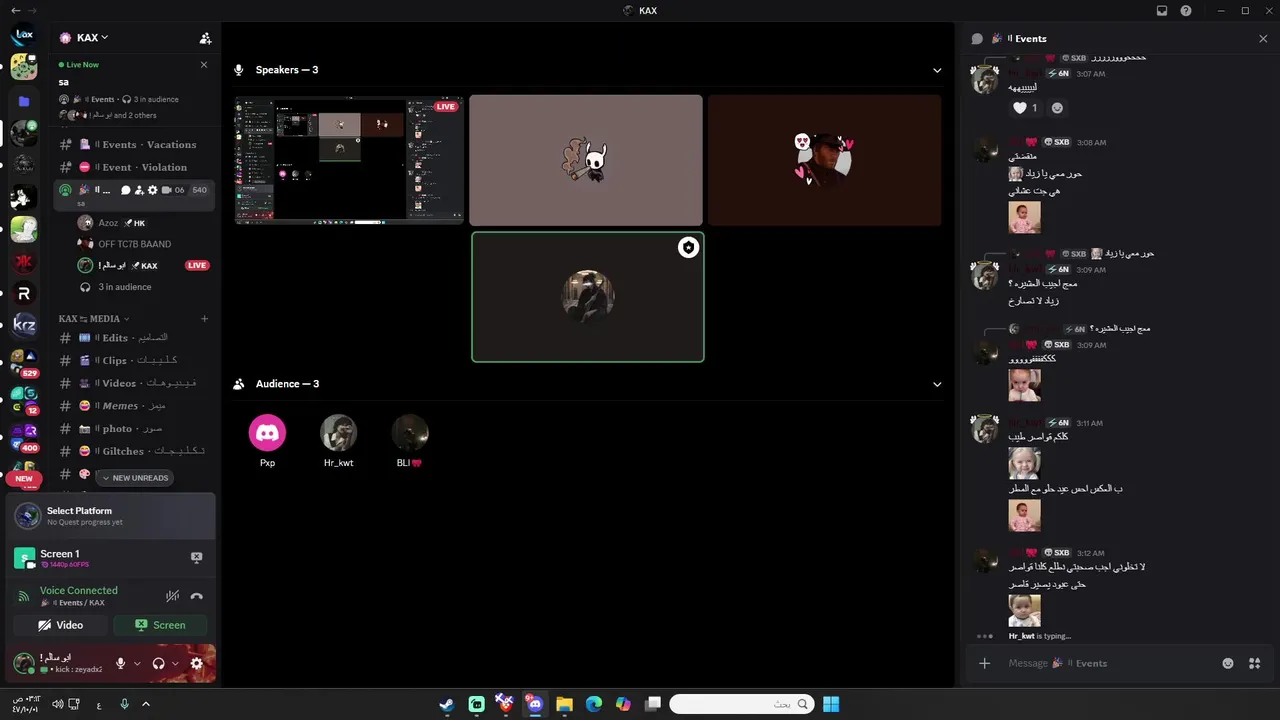The image size is (1280, 720).
Task: Click the Windows Start button
Action: pyautogui.click(x=831, y=704)
